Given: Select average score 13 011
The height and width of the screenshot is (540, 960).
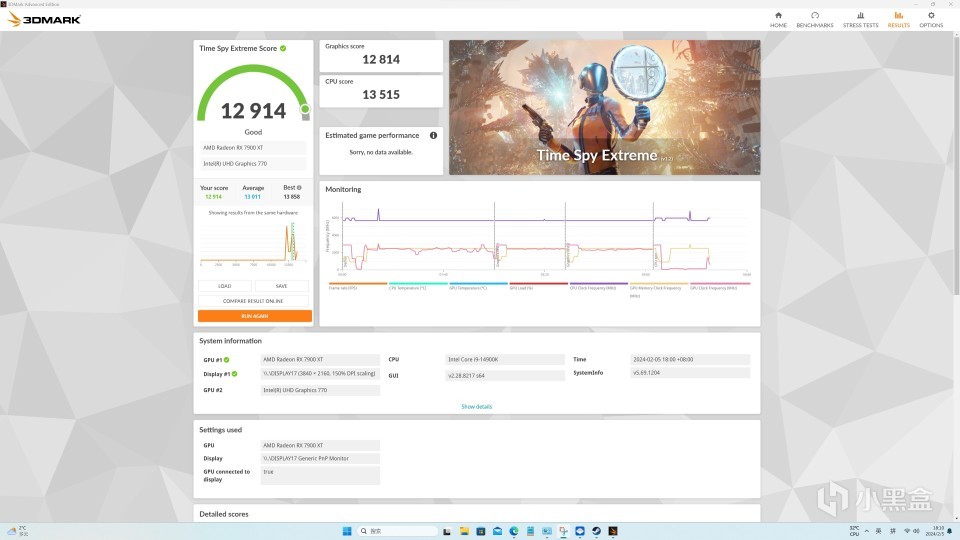Looking at the screenshot, I should [252, 197].
